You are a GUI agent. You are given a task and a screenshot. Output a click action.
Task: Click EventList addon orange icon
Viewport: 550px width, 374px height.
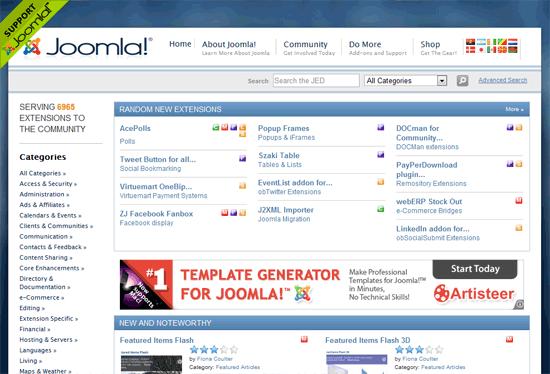pos(381,182)
